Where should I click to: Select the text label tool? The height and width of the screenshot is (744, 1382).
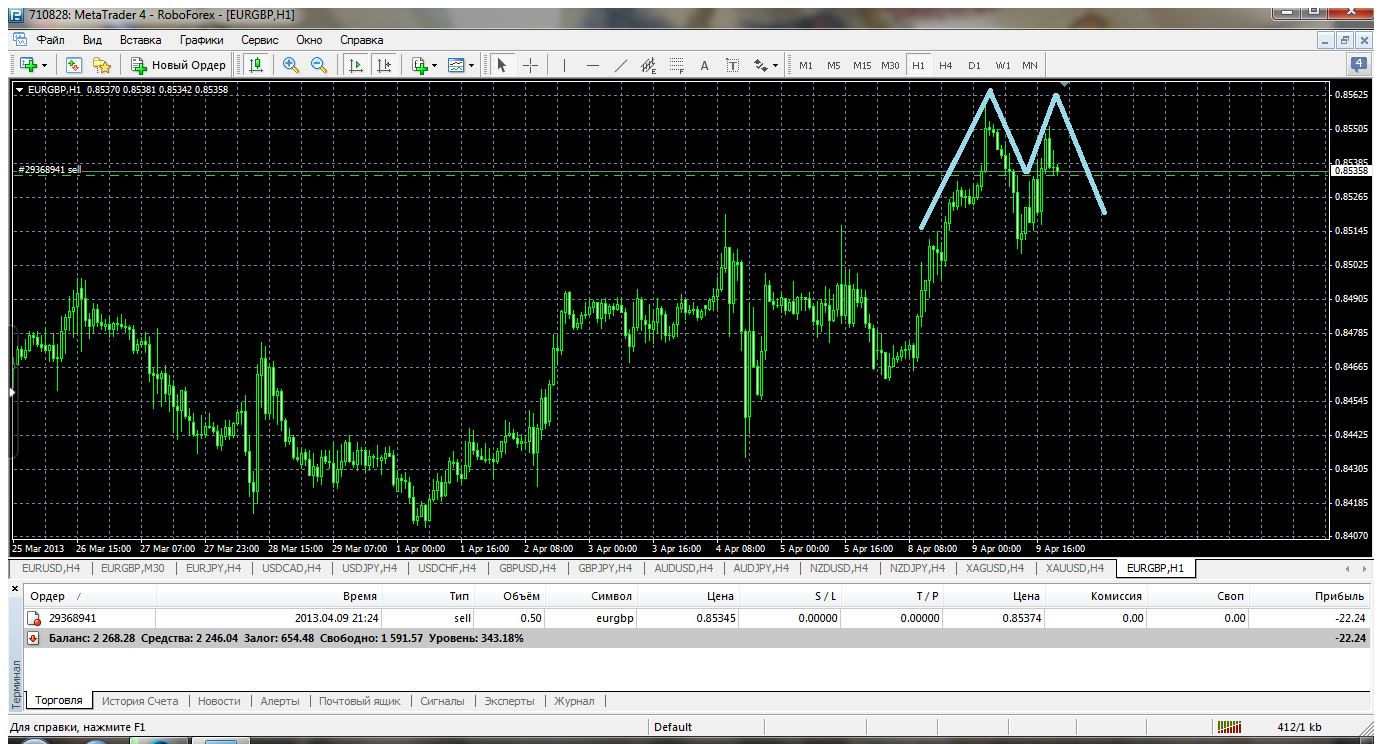click(732, 65)
